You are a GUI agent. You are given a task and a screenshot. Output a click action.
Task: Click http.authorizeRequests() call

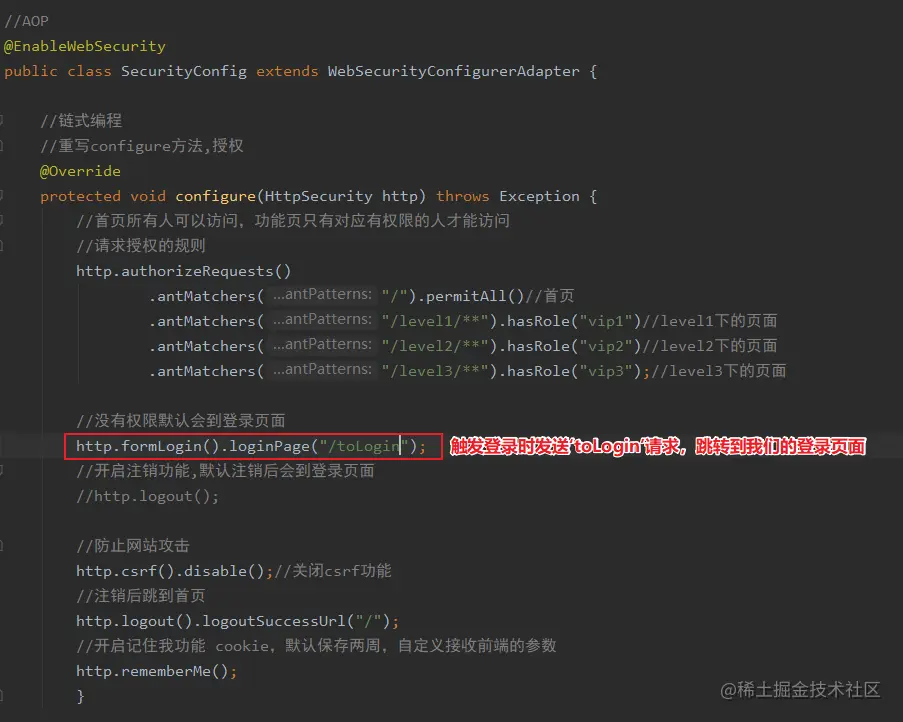184,271
